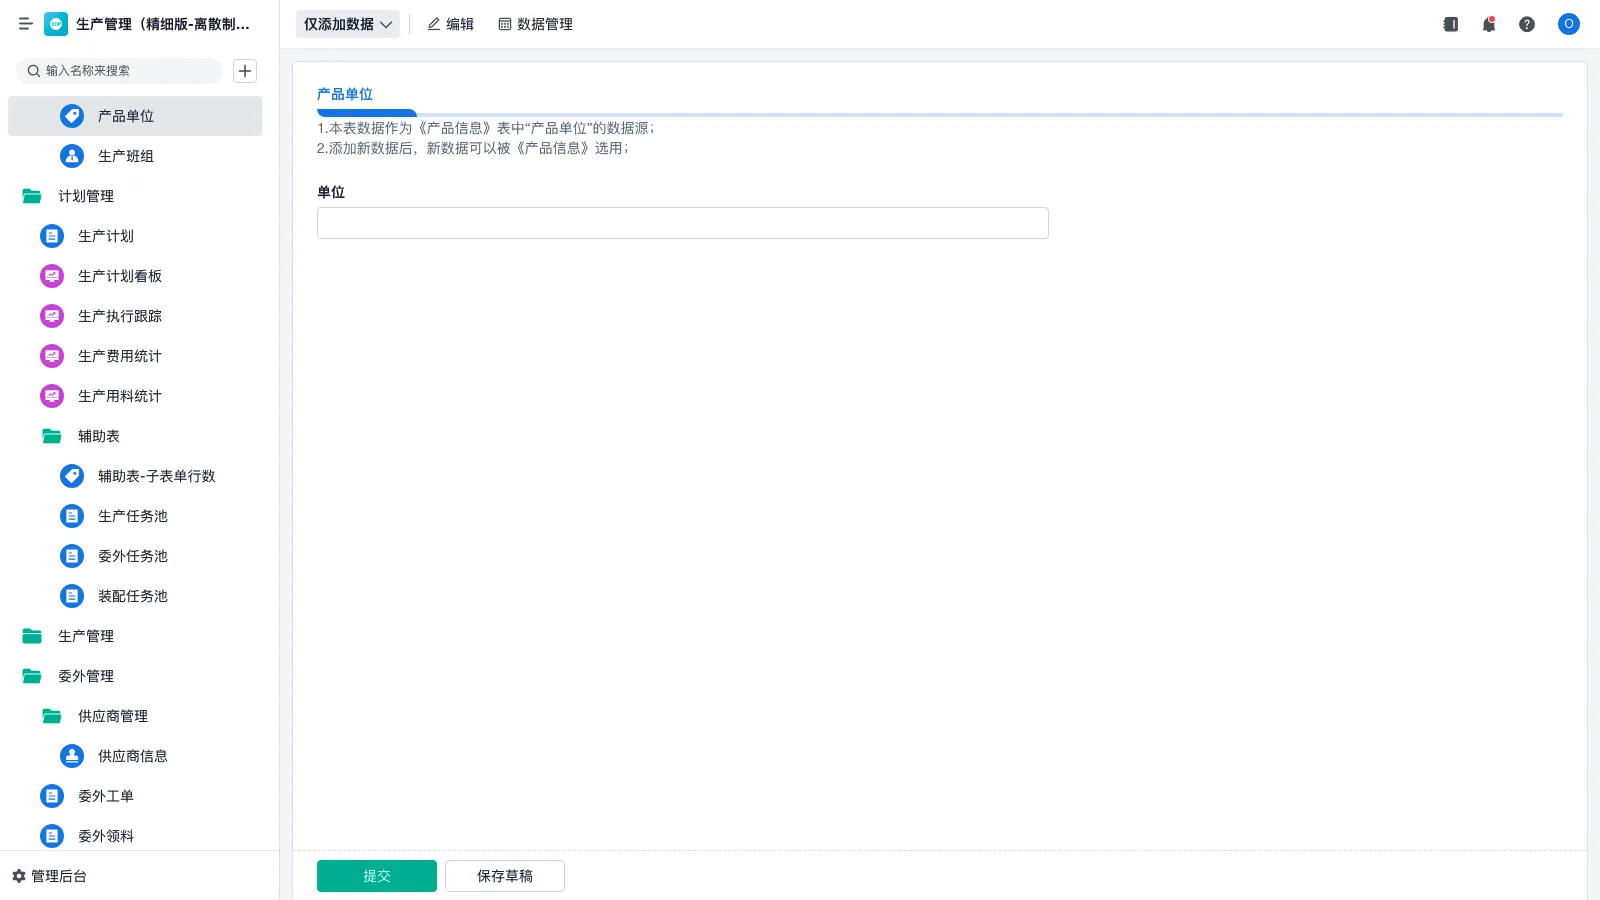Select 生产费用统计 in the sidebar

pos(119,356)
